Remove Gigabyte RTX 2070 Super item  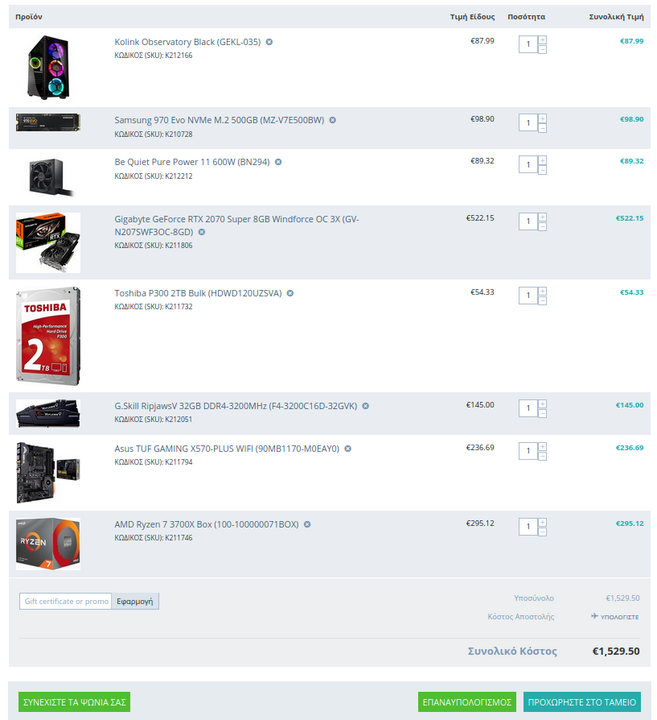click(202, 232)
